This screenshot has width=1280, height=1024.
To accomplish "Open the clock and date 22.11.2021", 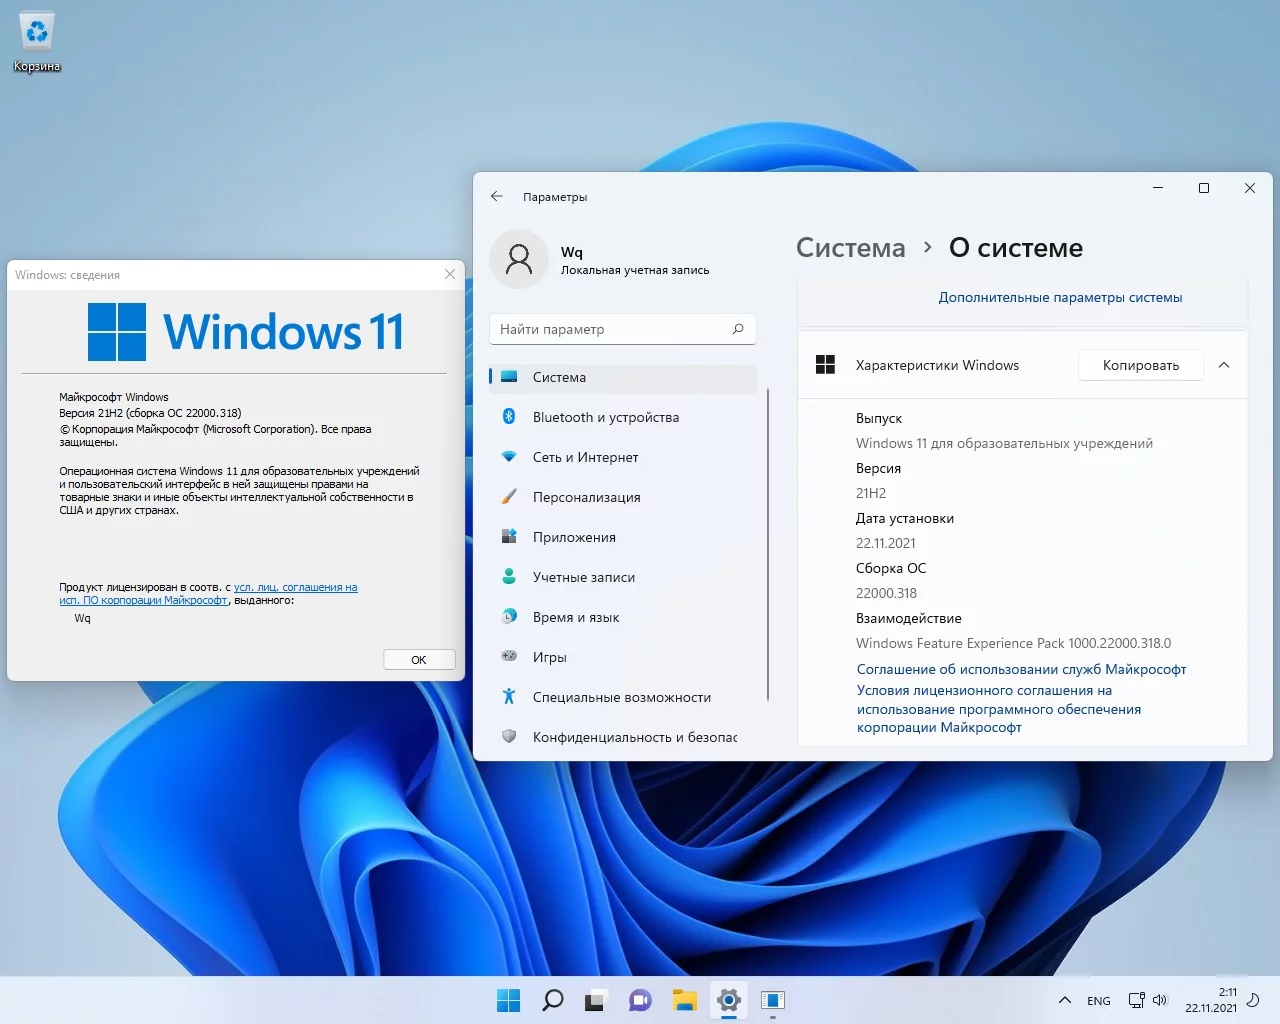I will 1211,1000.
